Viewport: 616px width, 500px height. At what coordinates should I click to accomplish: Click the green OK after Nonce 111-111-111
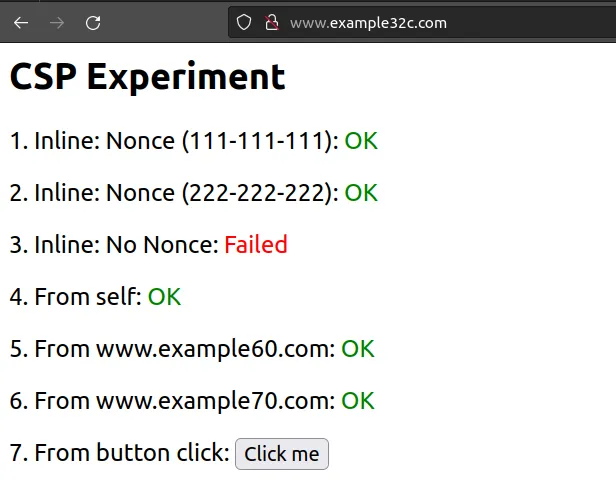coord(361,141)
